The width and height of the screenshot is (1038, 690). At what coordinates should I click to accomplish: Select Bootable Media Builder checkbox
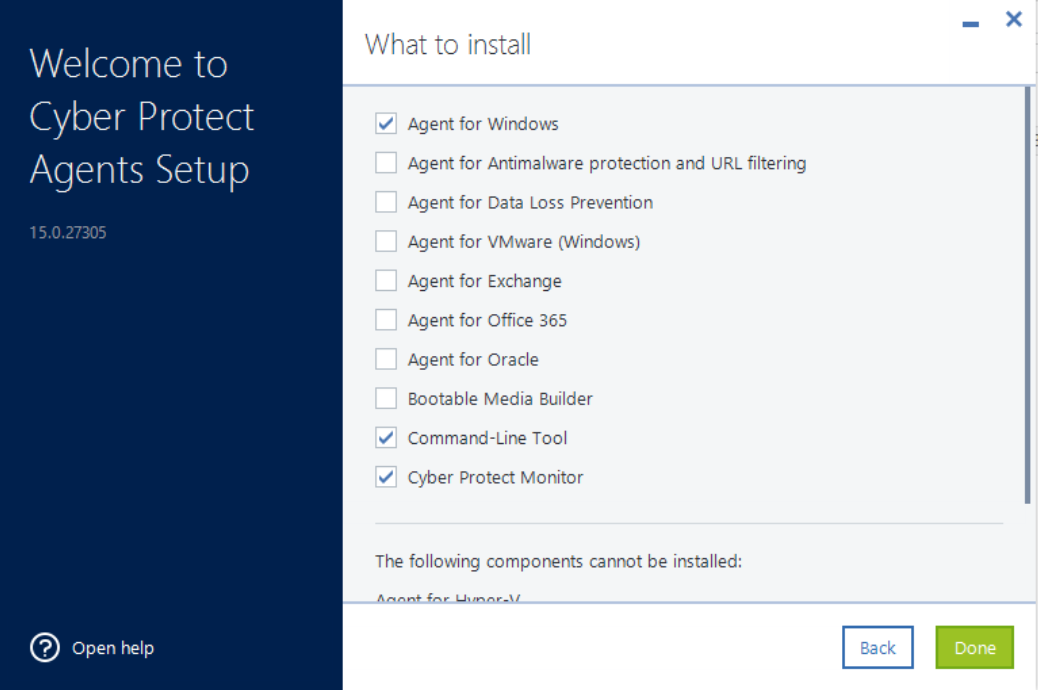(x=386, y=399)
